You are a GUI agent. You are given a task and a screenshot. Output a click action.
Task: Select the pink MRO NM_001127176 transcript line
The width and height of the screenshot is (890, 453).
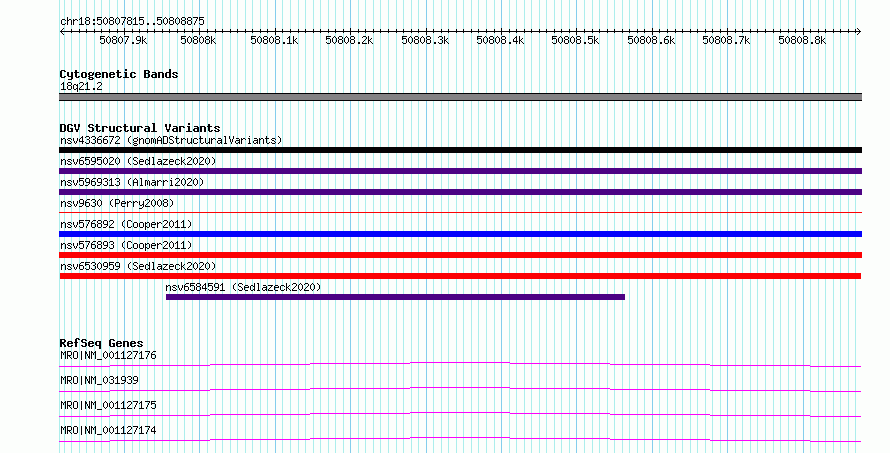tap(460, 364)
